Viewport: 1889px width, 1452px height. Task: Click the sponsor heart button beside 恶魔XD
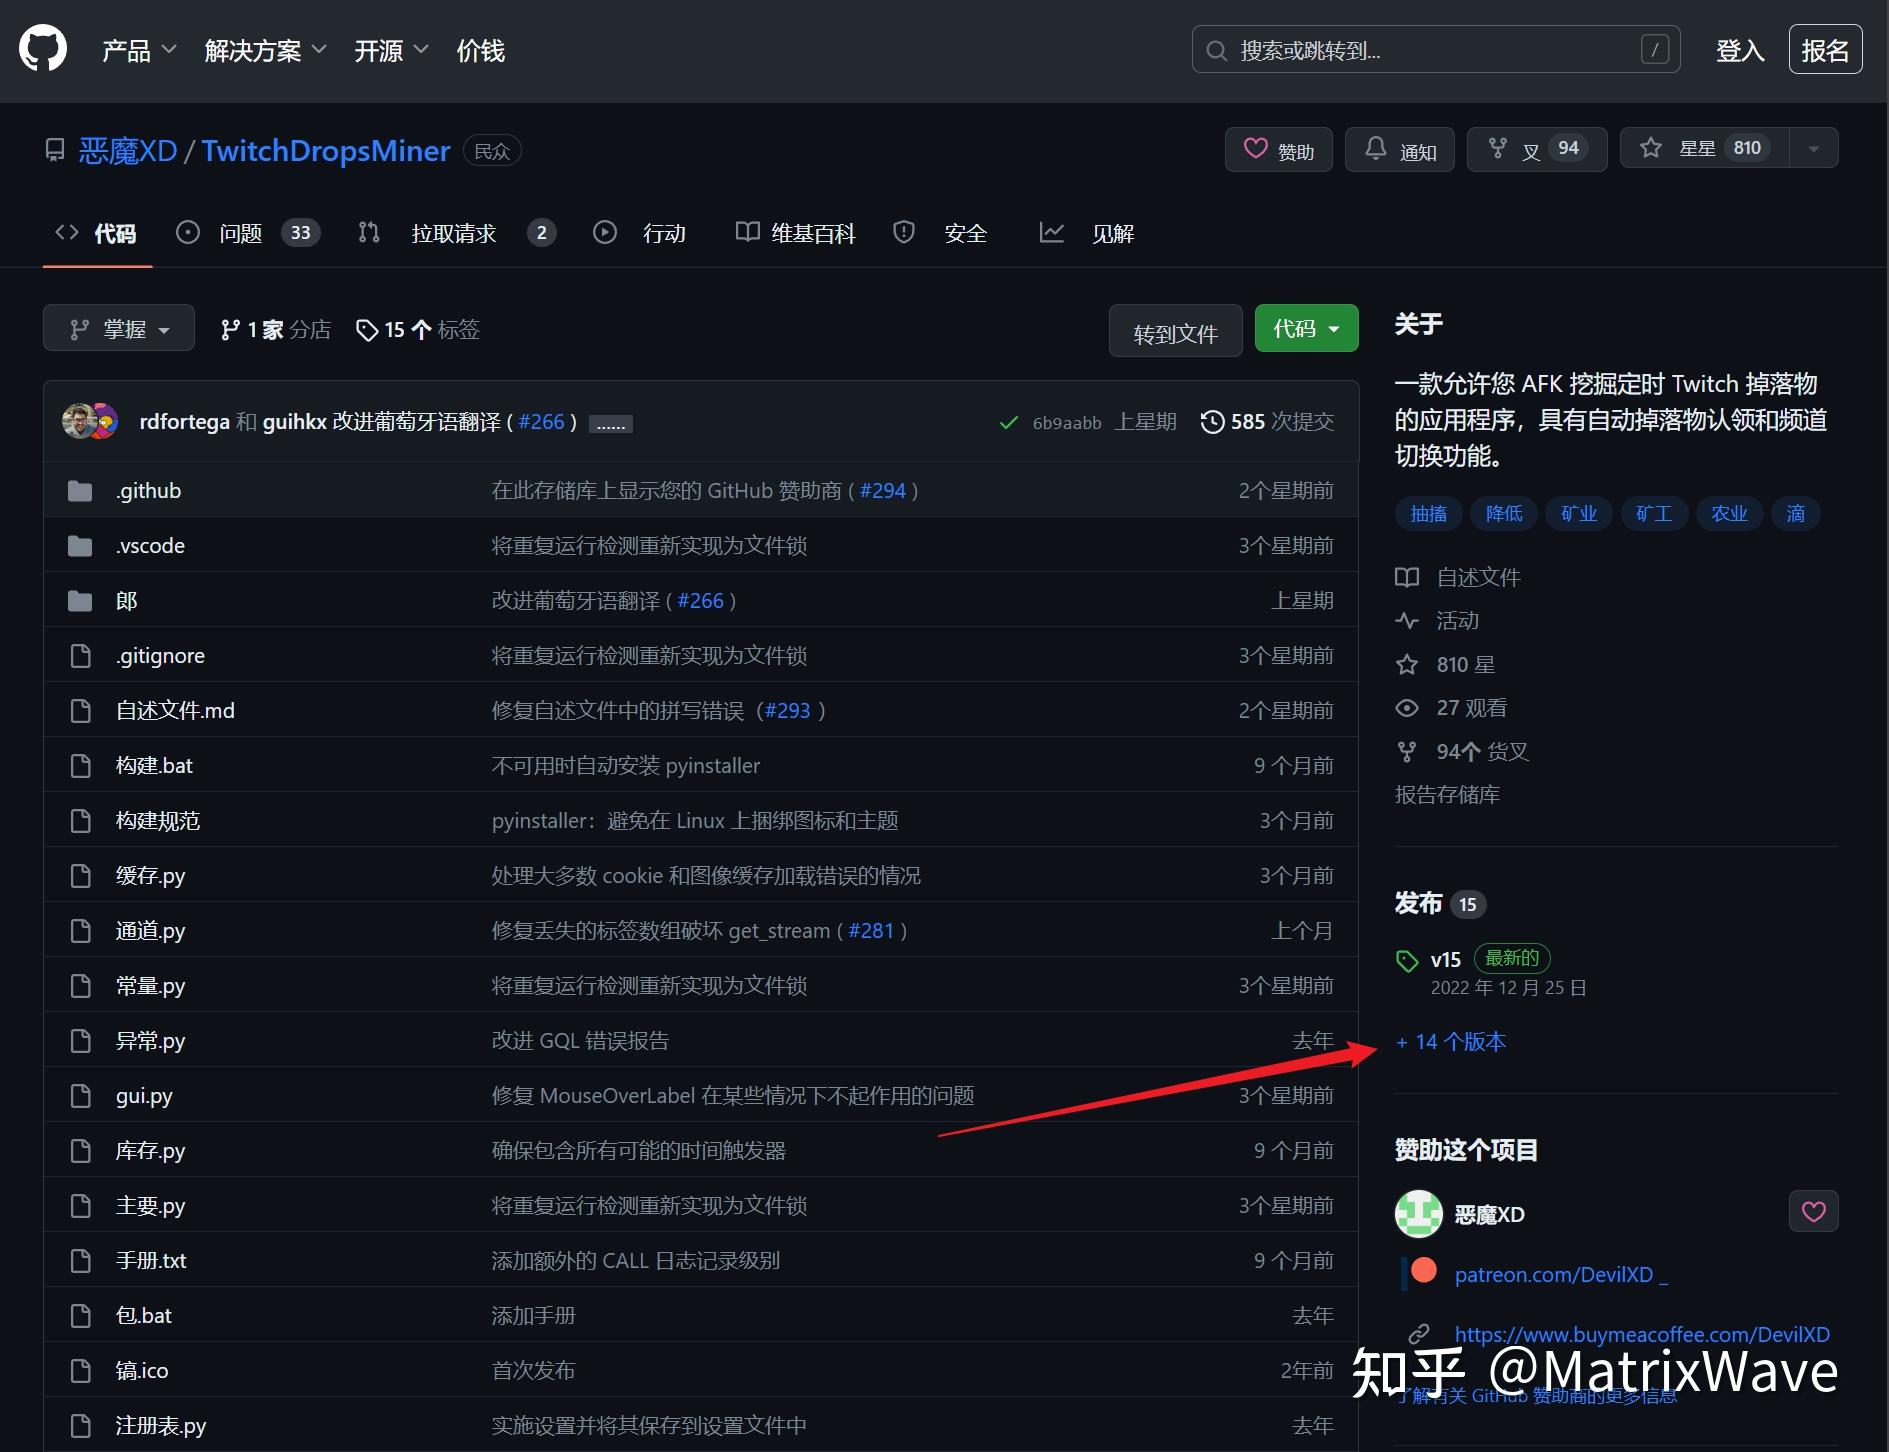[1813, 1212]
